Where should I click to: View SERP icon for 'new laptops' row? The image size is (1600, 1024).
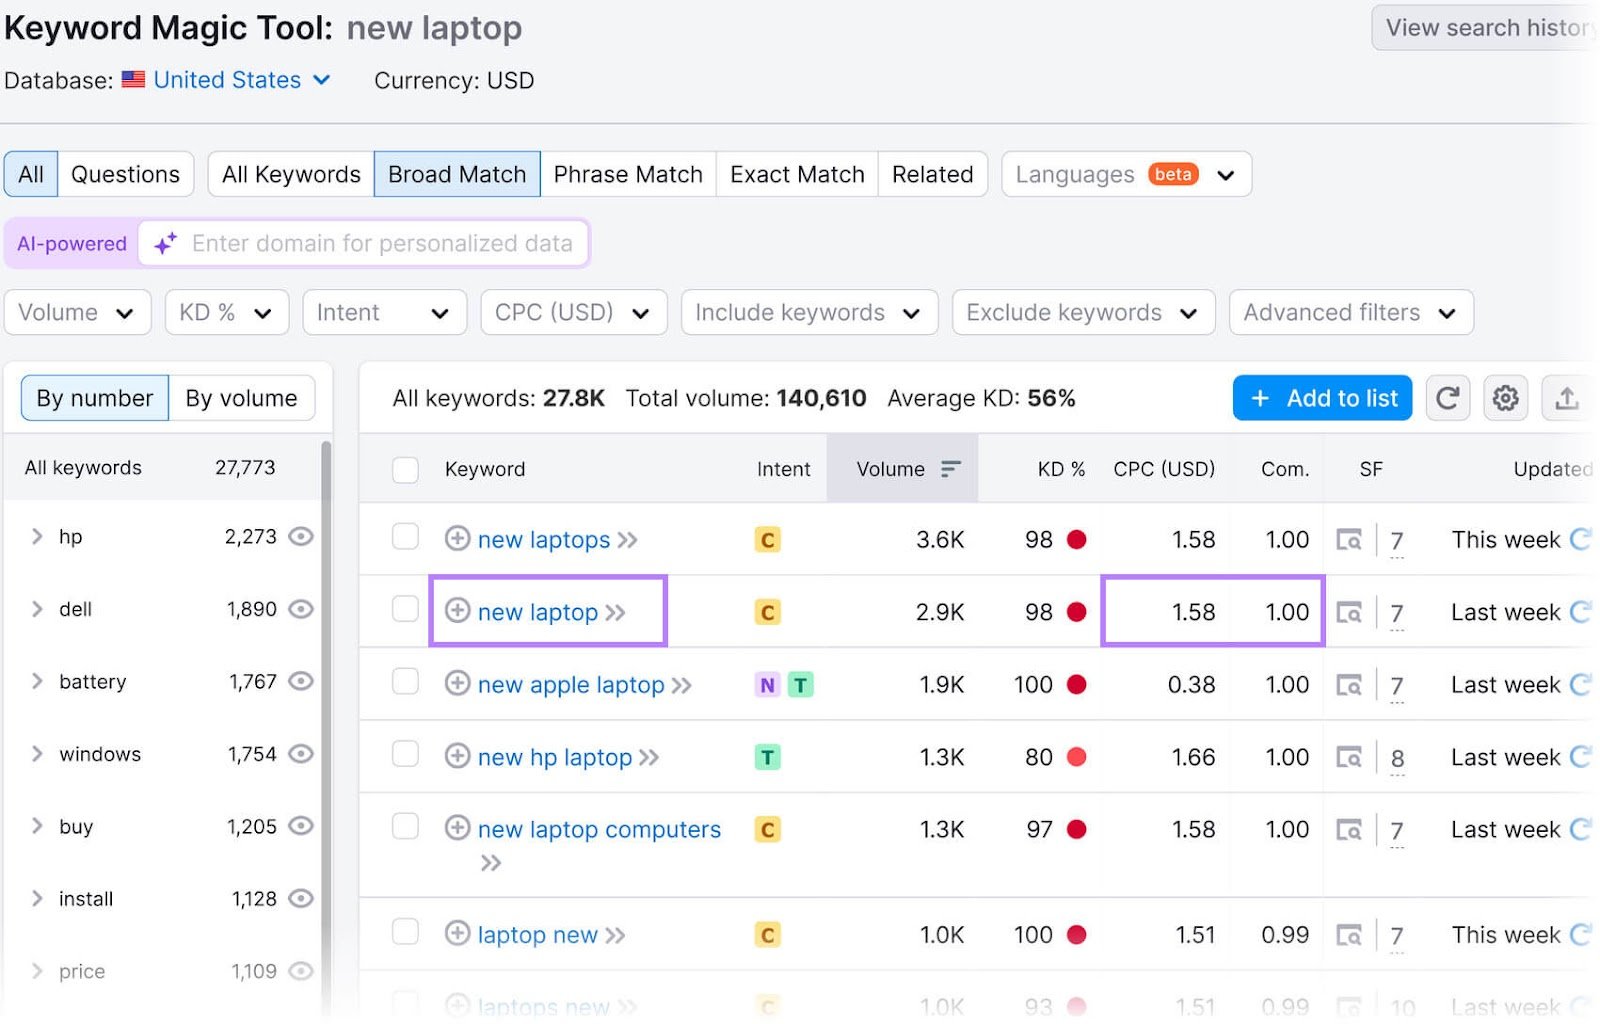point(1349,540)
